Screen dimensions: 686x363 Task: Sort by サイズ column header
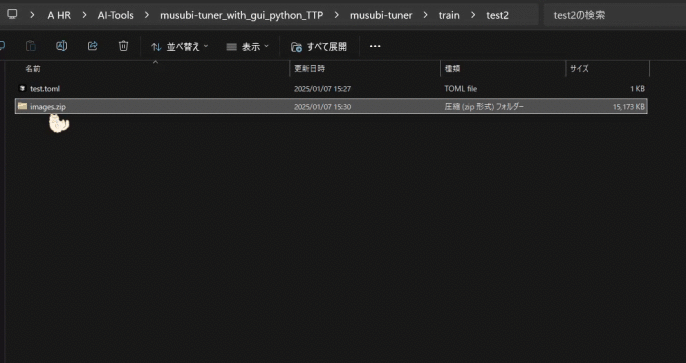[x=579, y=69]
